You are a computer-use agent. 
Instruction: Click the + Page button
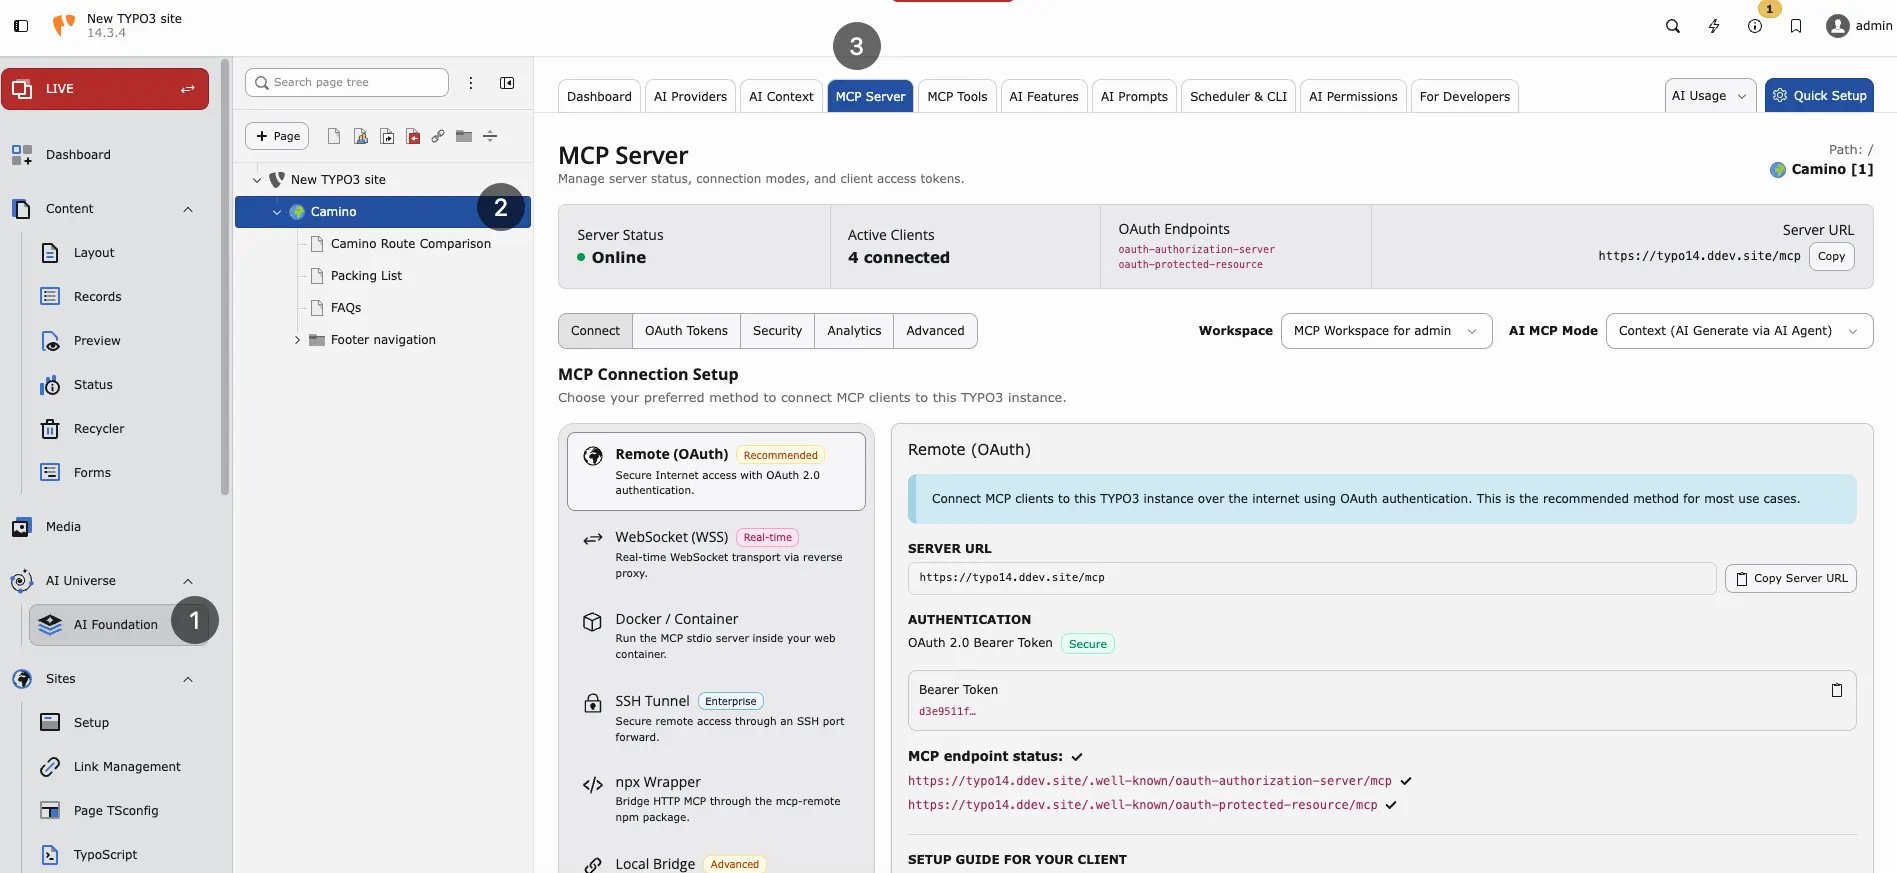pyautogui.click(x=277, y=136)
